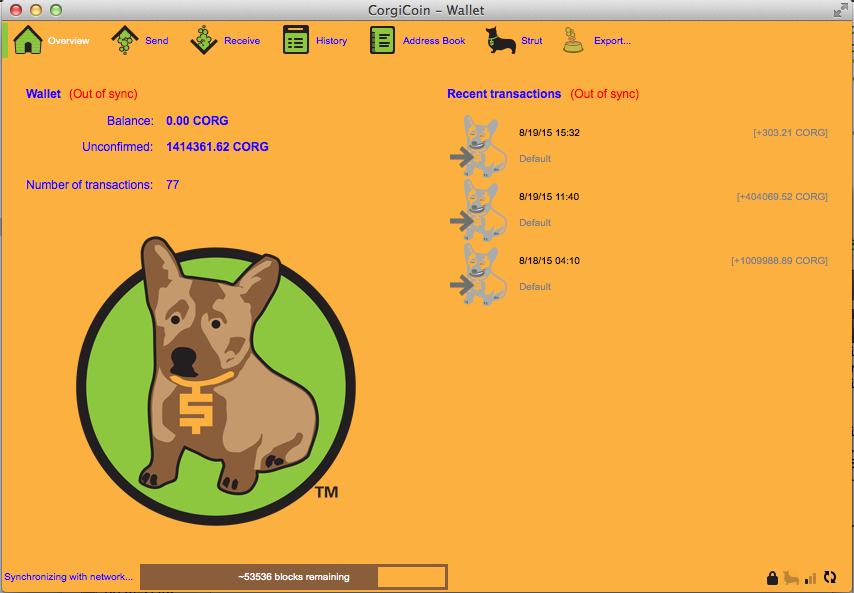Open the +404069.52 CORG transaction
Screen dimensions: 854x593
781,197
